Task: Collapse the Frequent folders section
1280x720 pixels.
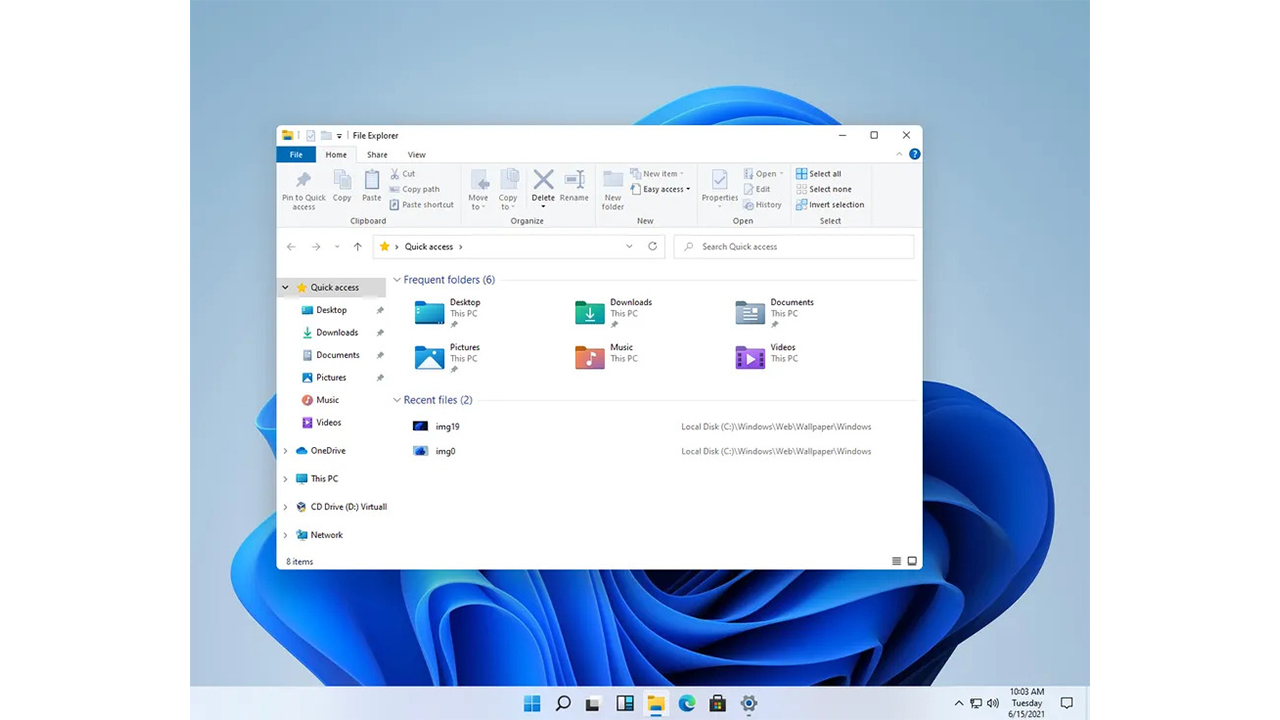Action: click(397, 280)
